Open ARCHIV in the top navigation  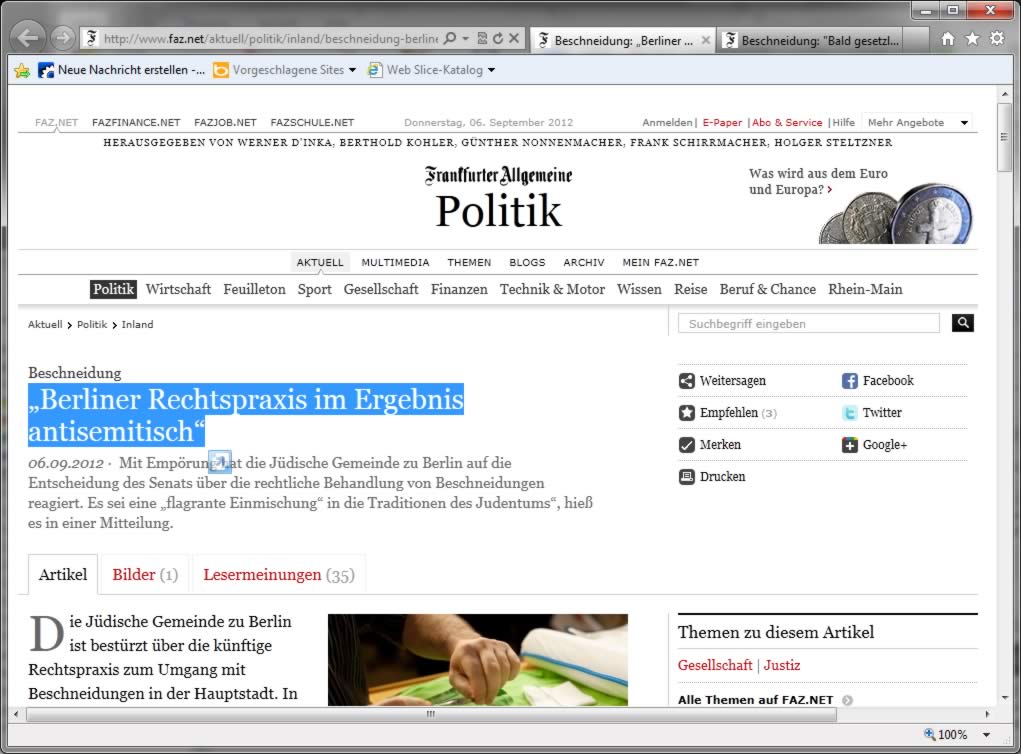(583, 262)
